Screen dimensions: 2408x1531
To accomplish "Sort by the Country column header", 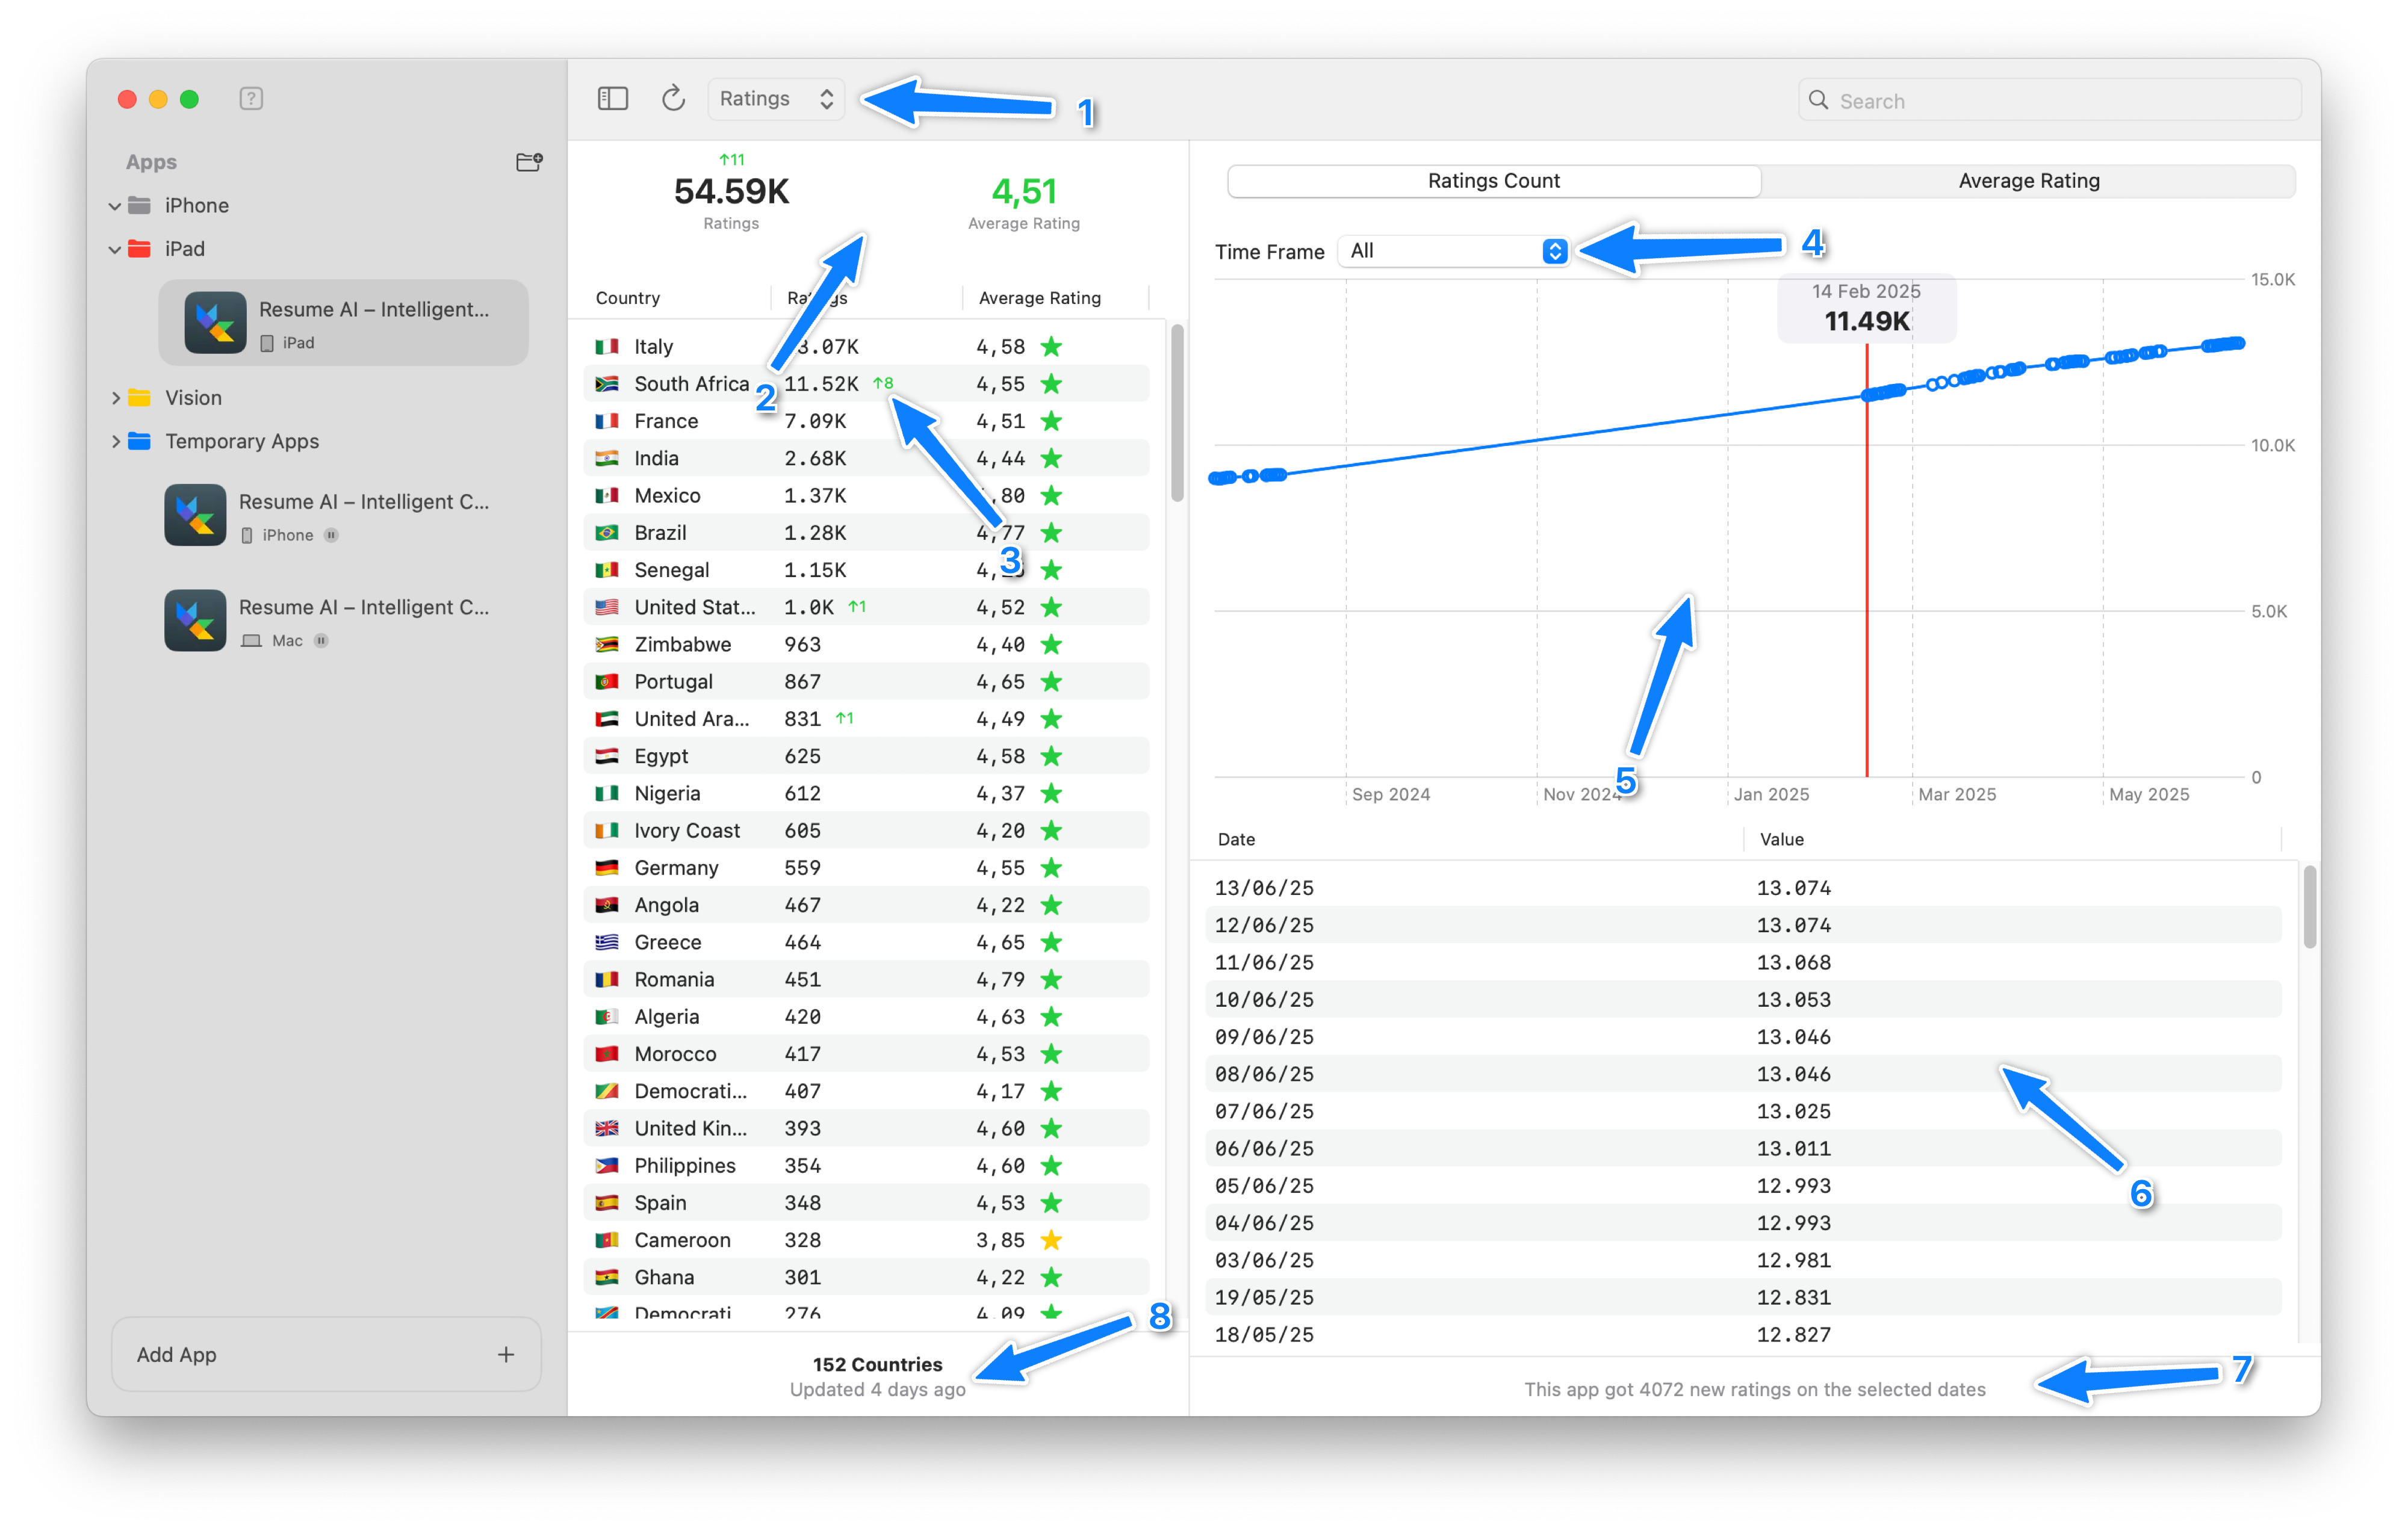I will point(627,298).
